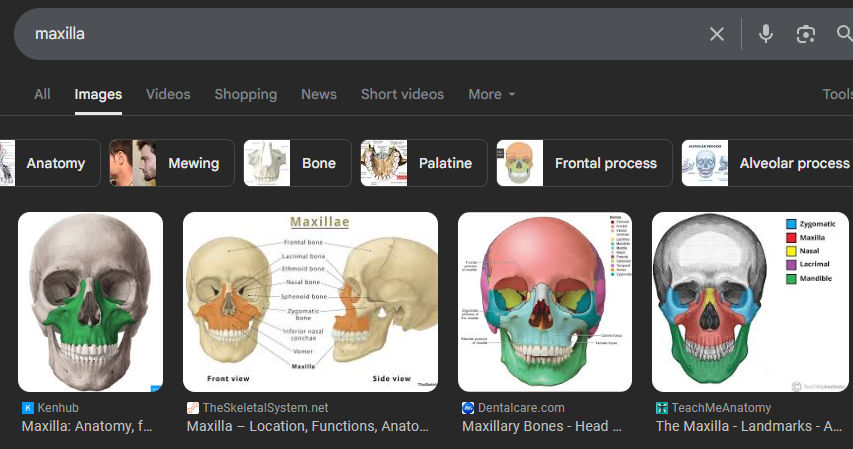Screen dimensions: 853x449
Task: Apply the Mewing filter chip
Action: [x=172, y=163]
